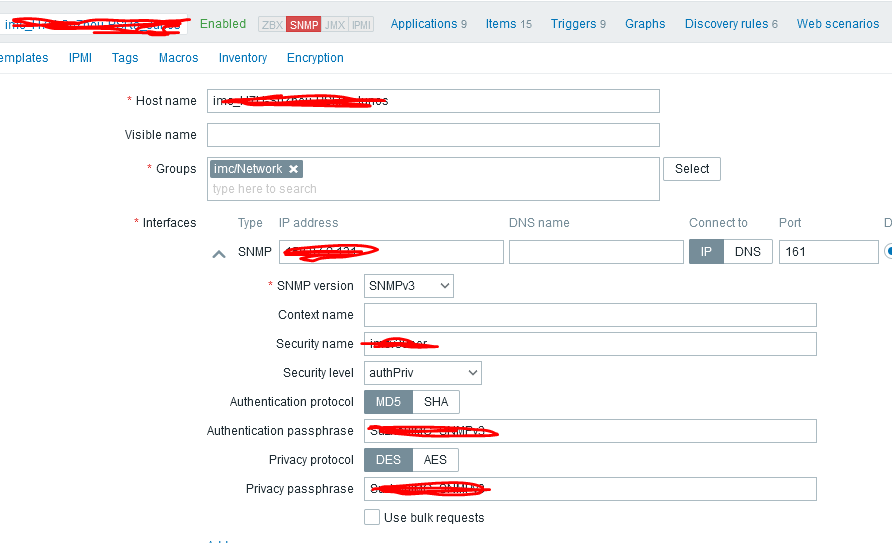Switch to the Macros tab
The image size is (892, 543).
(x=179, y=58)
